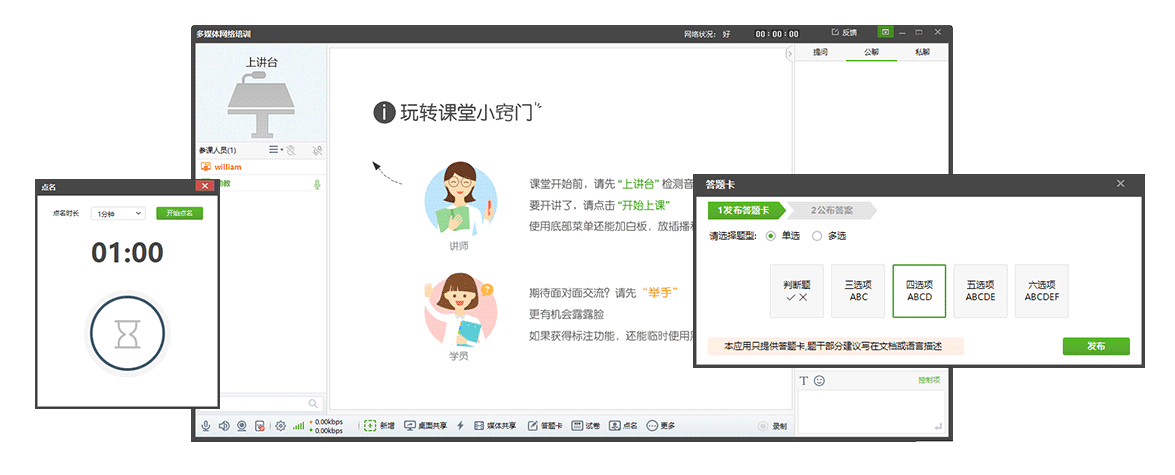Toggle the 录制 recording option

[x=772, y=426]
